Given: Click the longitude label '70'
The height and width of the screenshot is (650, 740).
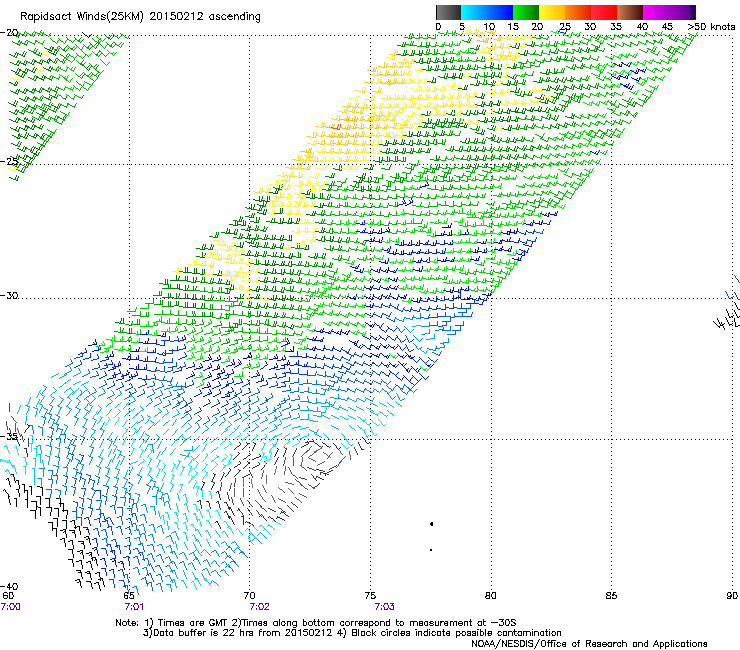Looking at the screenshot, I should tap(250, 596).
